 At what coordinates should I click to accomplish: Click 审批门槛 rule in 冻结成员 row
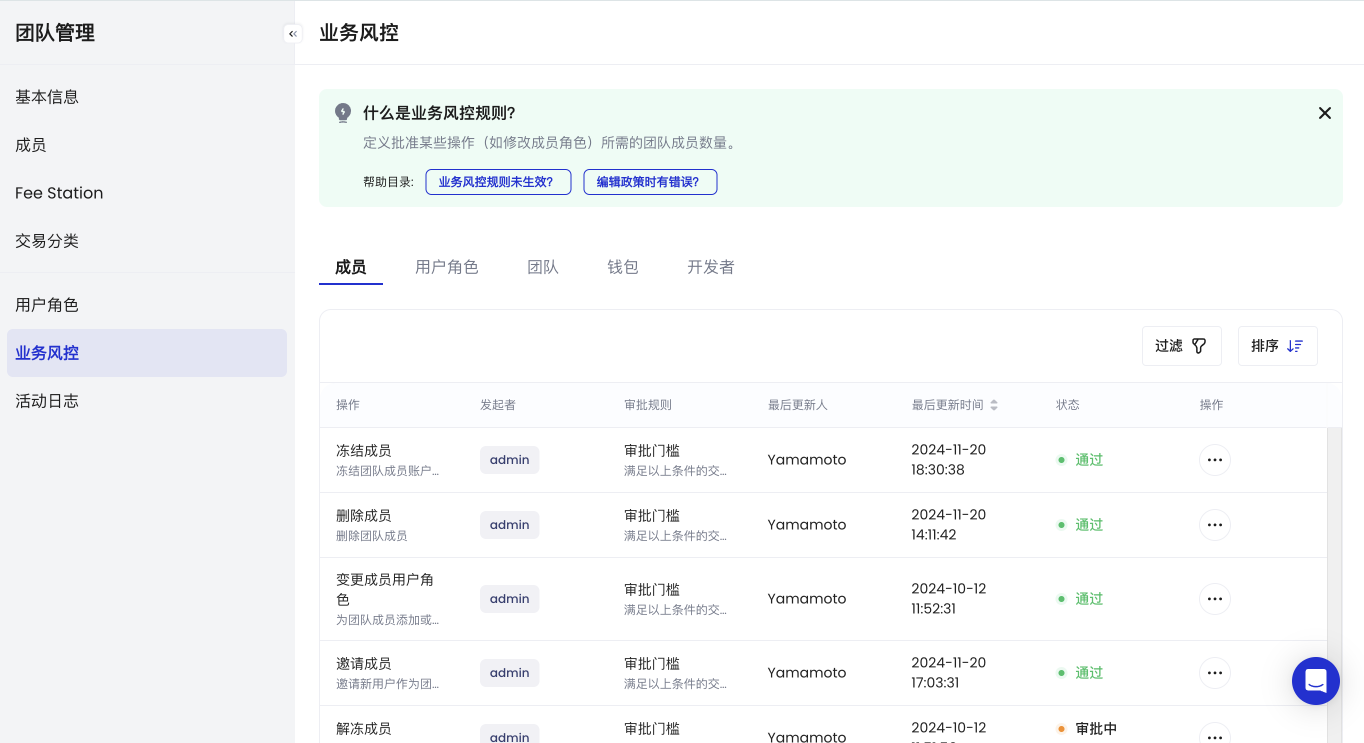tap(652, 451)
